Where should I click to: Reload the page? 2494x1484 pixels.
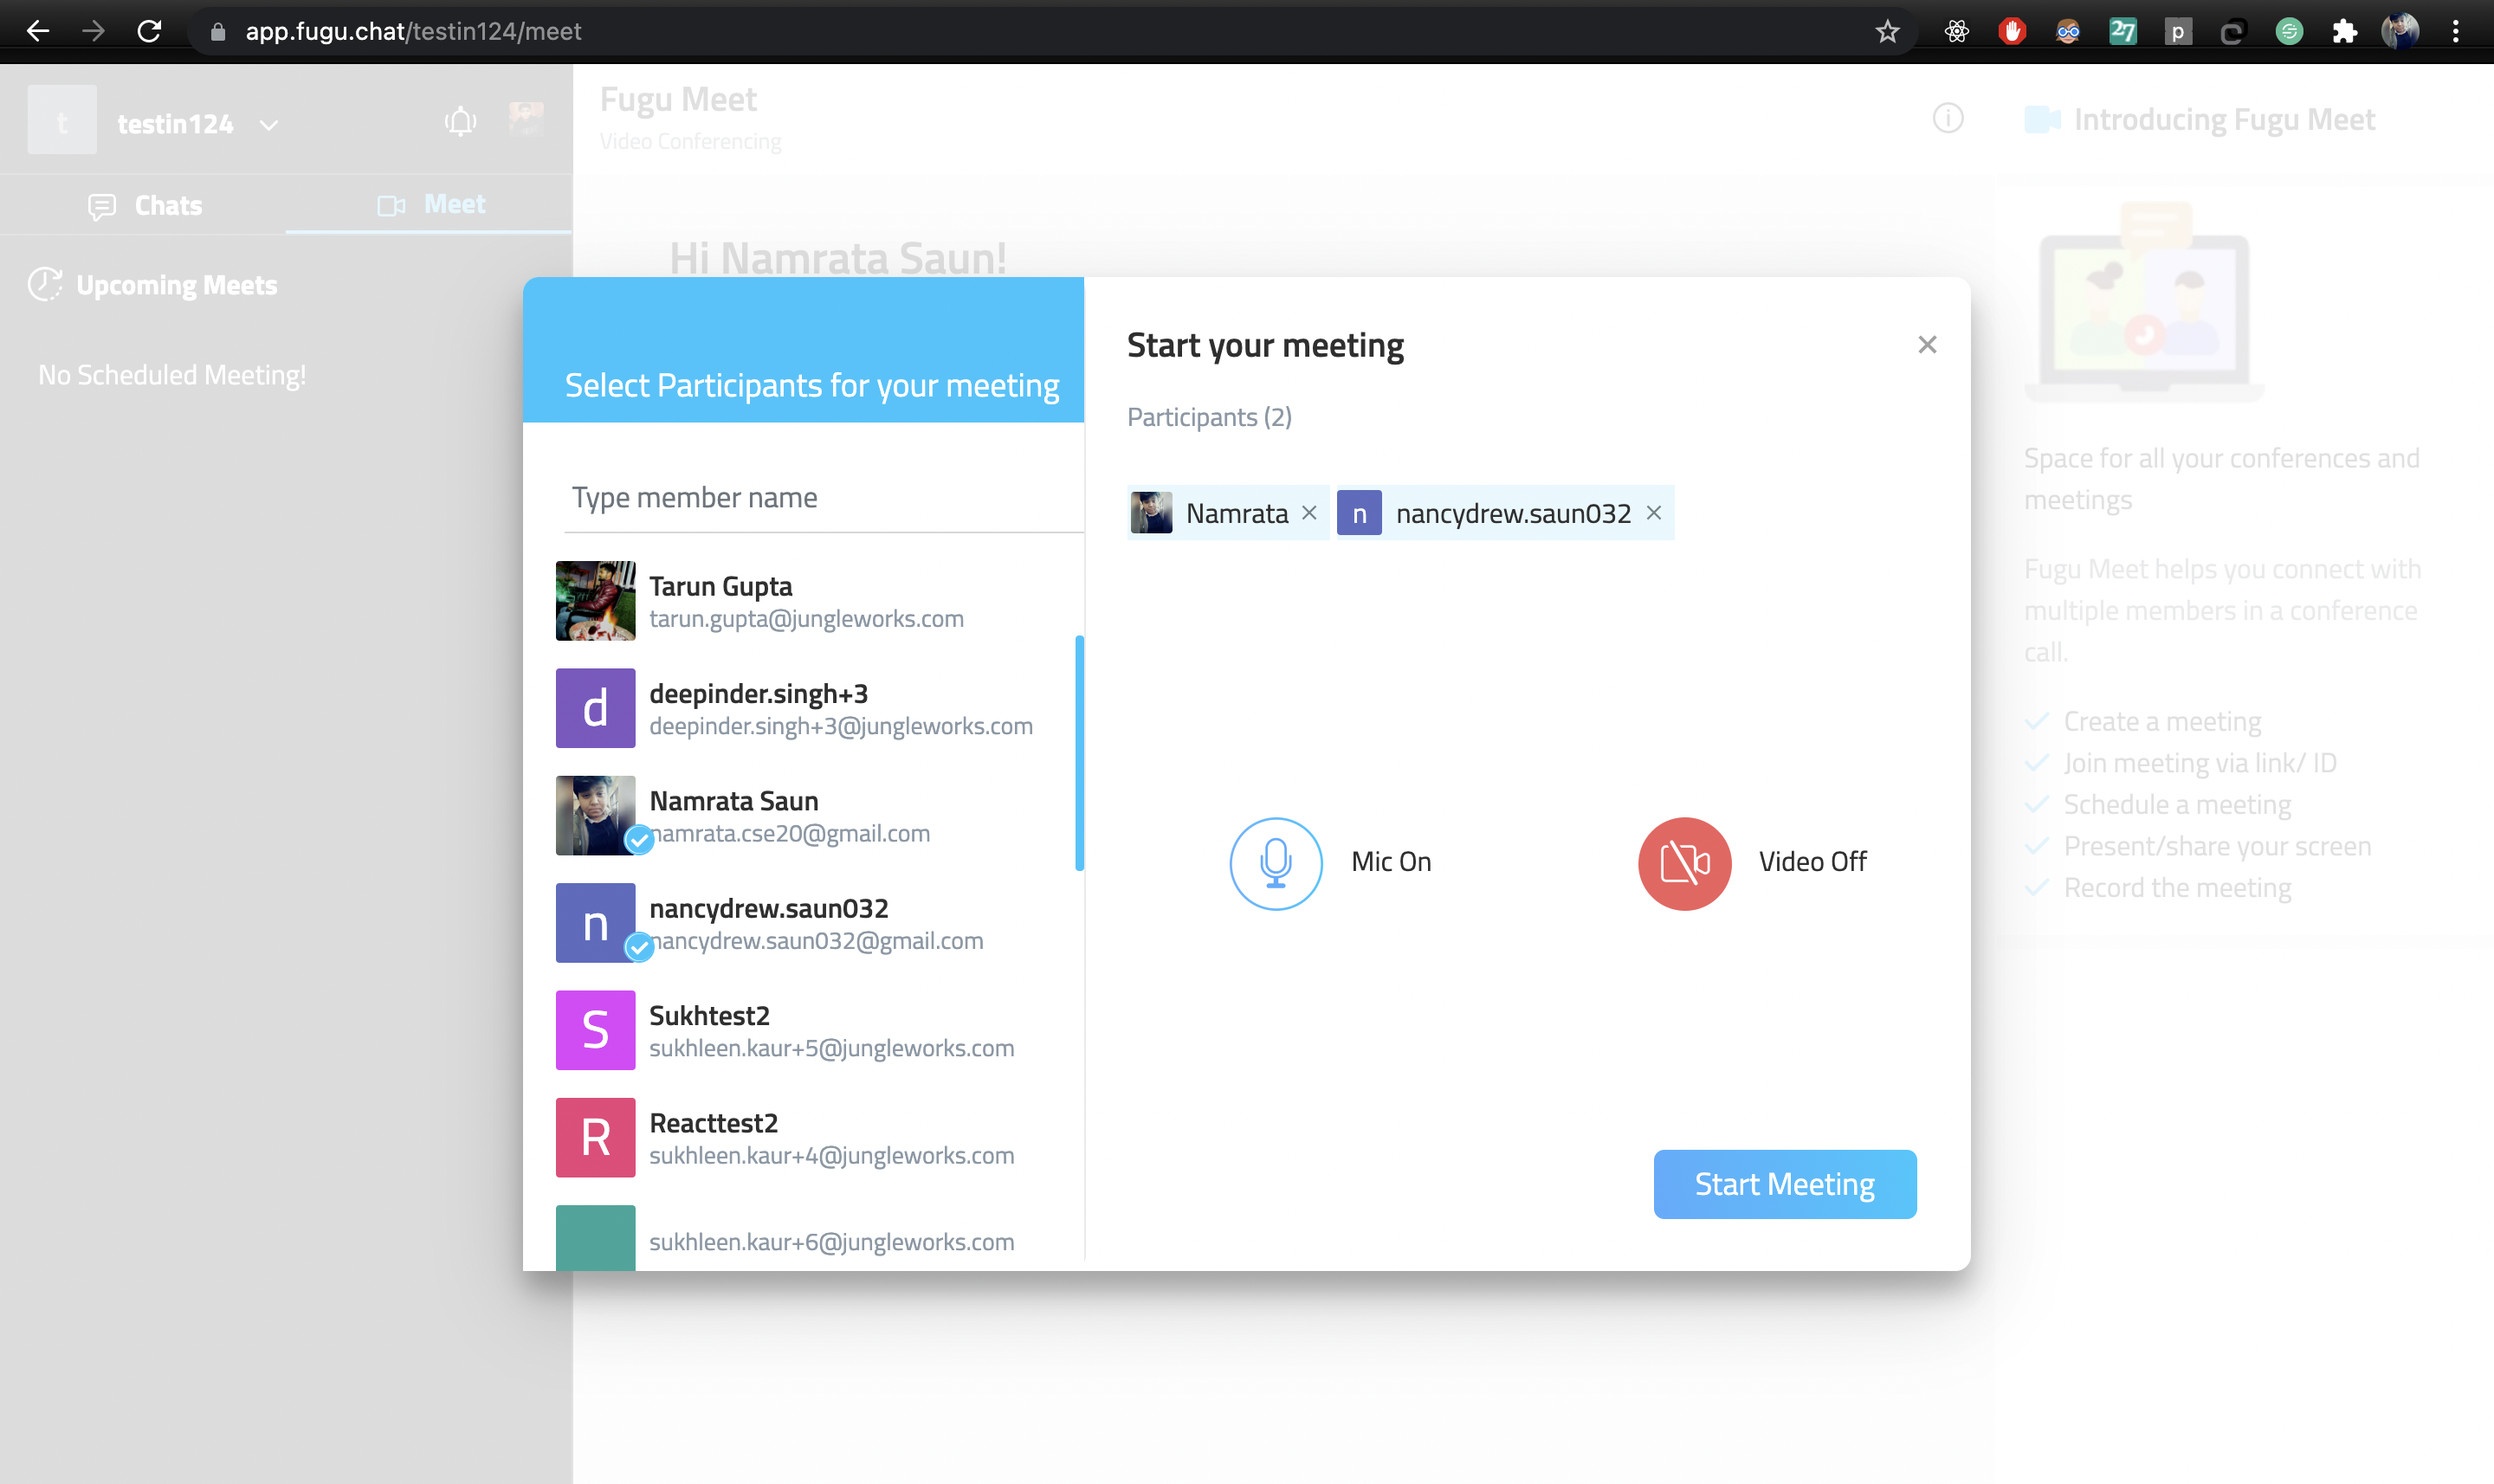point(149,31)
